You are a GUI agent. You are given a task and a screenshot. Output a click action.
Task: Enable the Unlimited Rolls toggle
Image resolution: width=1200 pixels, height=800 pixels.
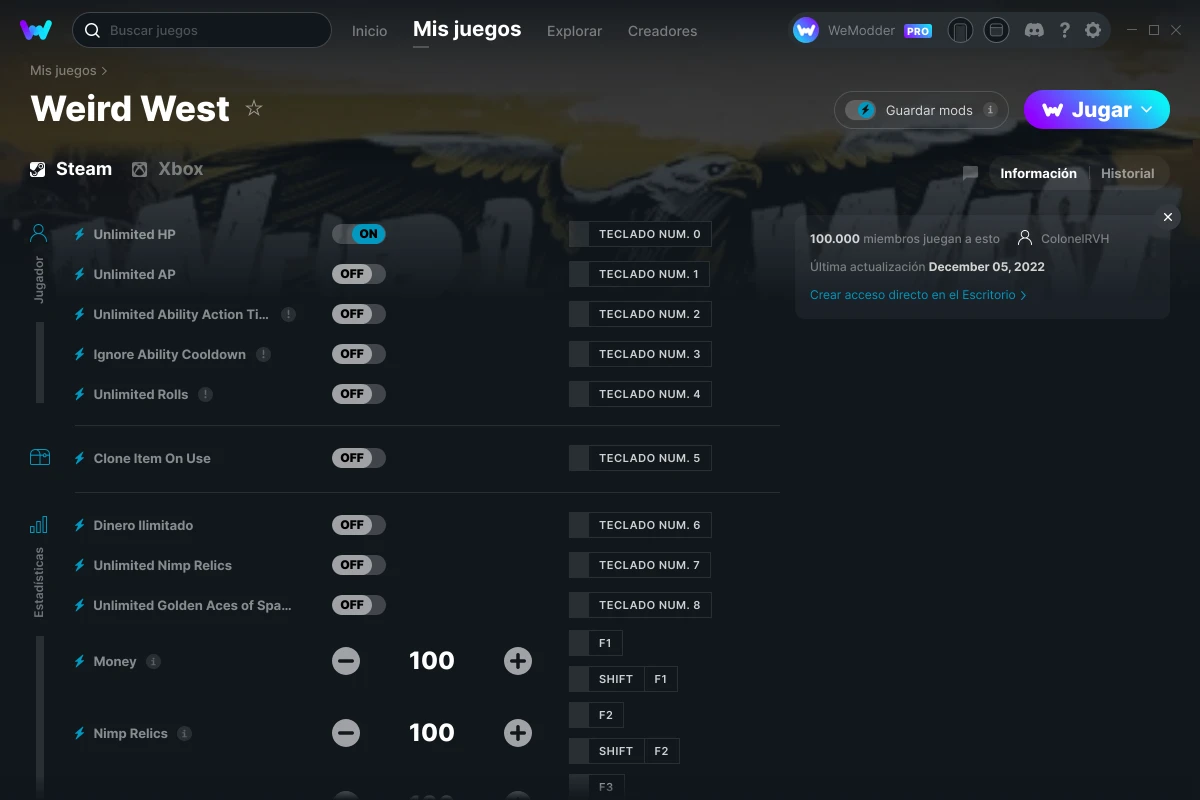click(x=359, y=394)
